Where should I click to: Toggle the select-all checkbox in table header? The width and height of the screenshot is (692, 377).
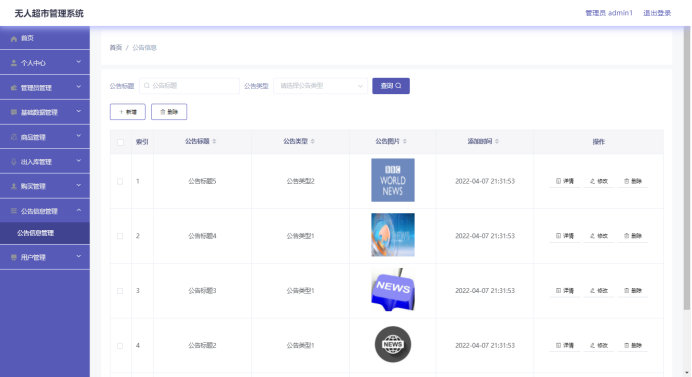120,142
